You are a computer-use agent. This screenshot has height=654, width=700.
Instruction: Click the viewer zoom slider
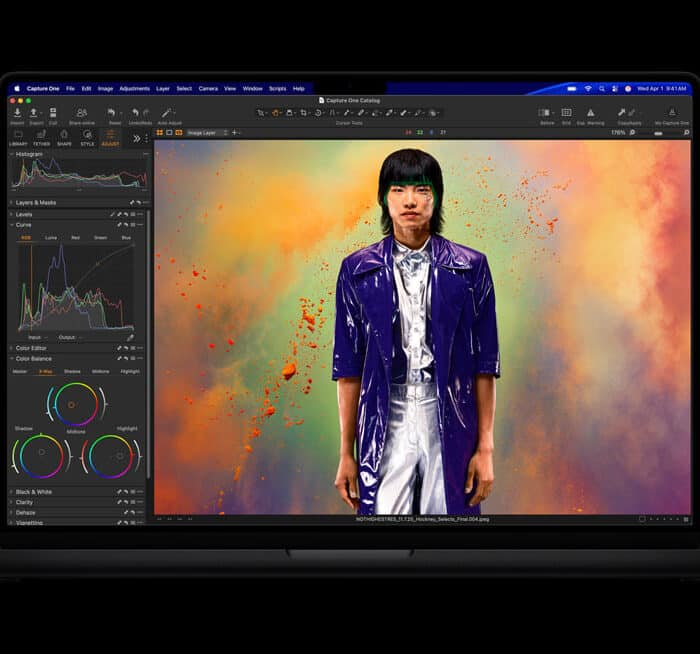[658, 133]
